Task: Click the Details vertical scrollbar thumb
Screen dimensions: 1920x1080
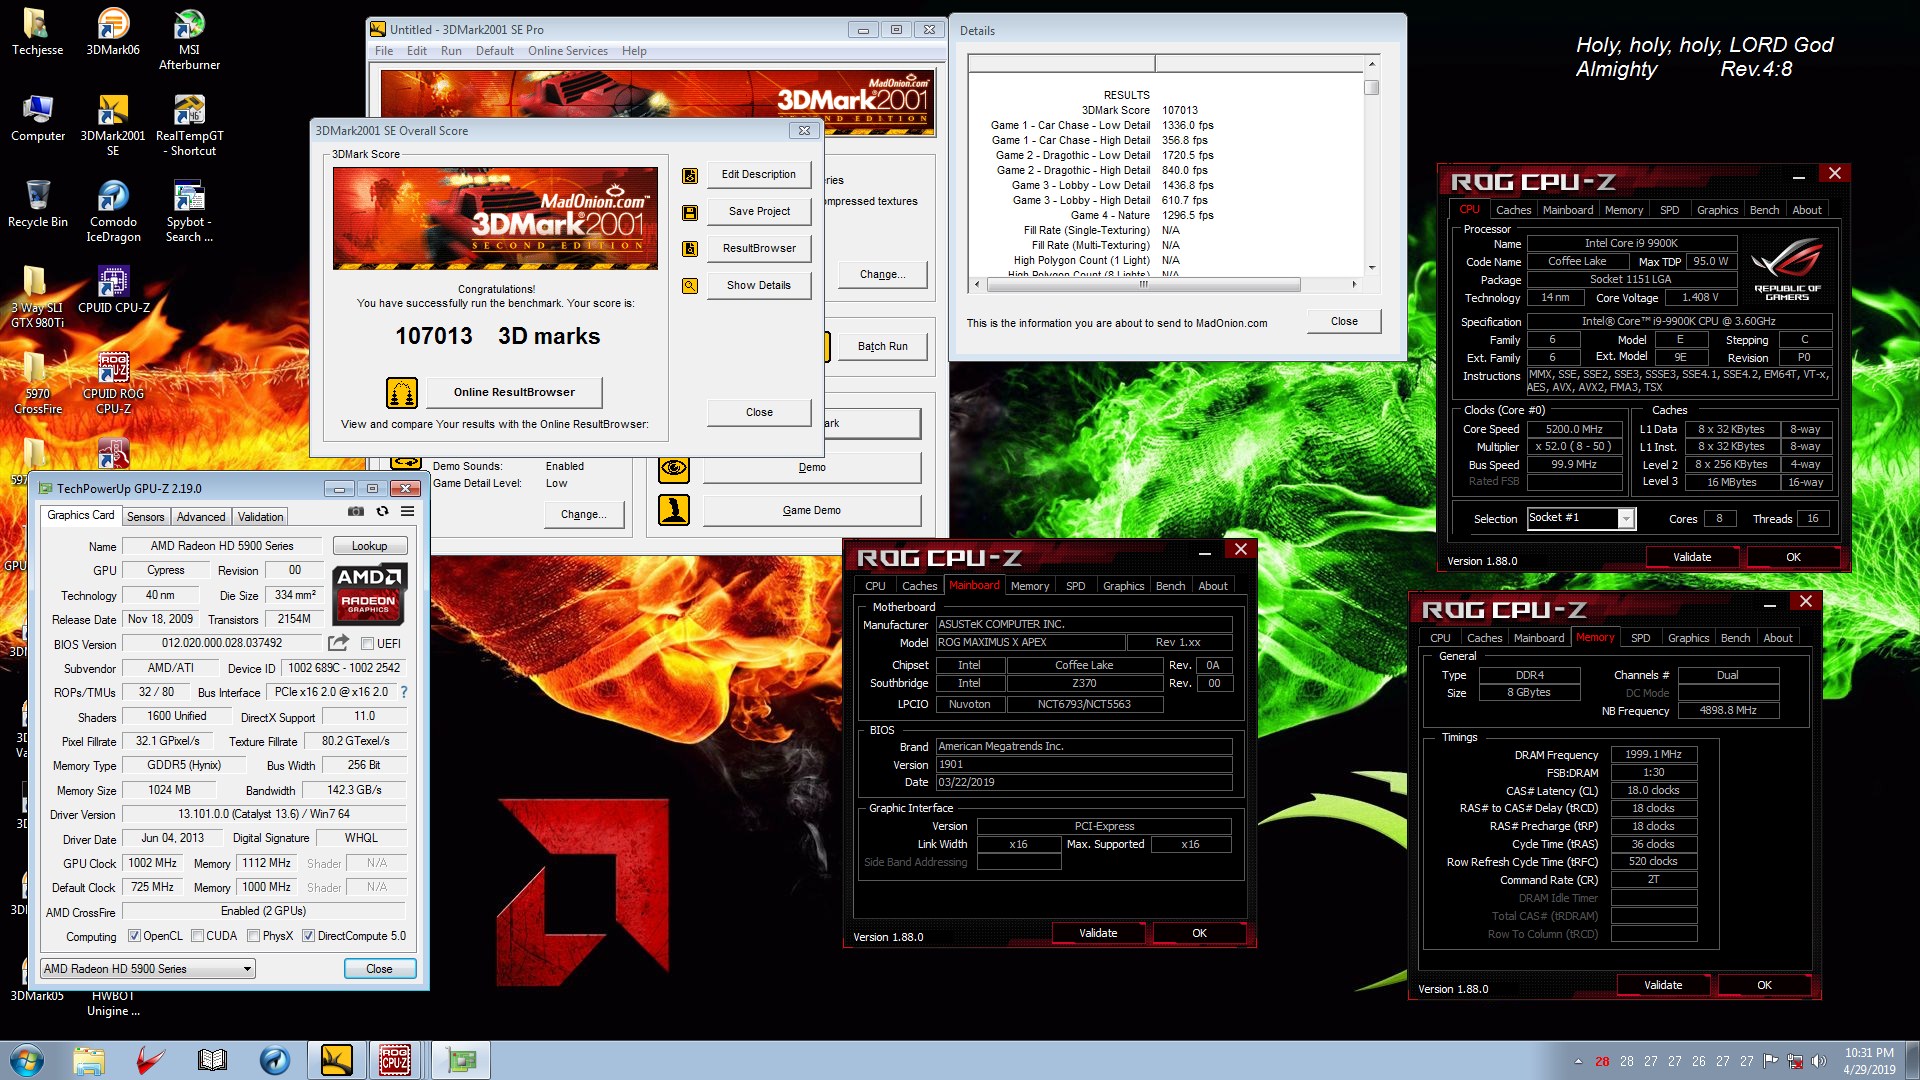Action: 1372,88
